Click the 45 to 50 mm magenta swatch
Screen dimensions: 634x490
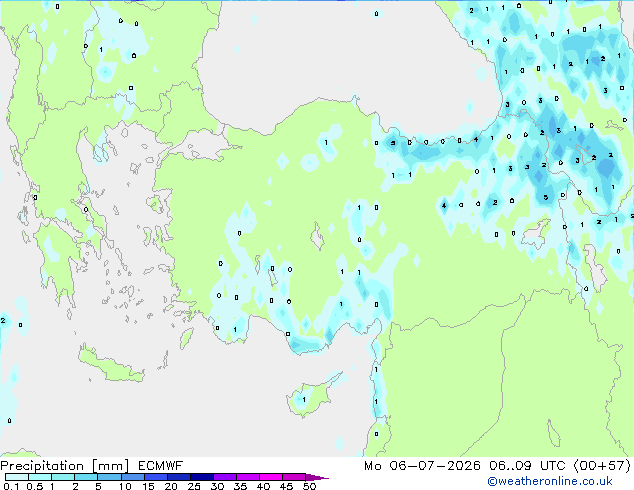tap(294, 477)
